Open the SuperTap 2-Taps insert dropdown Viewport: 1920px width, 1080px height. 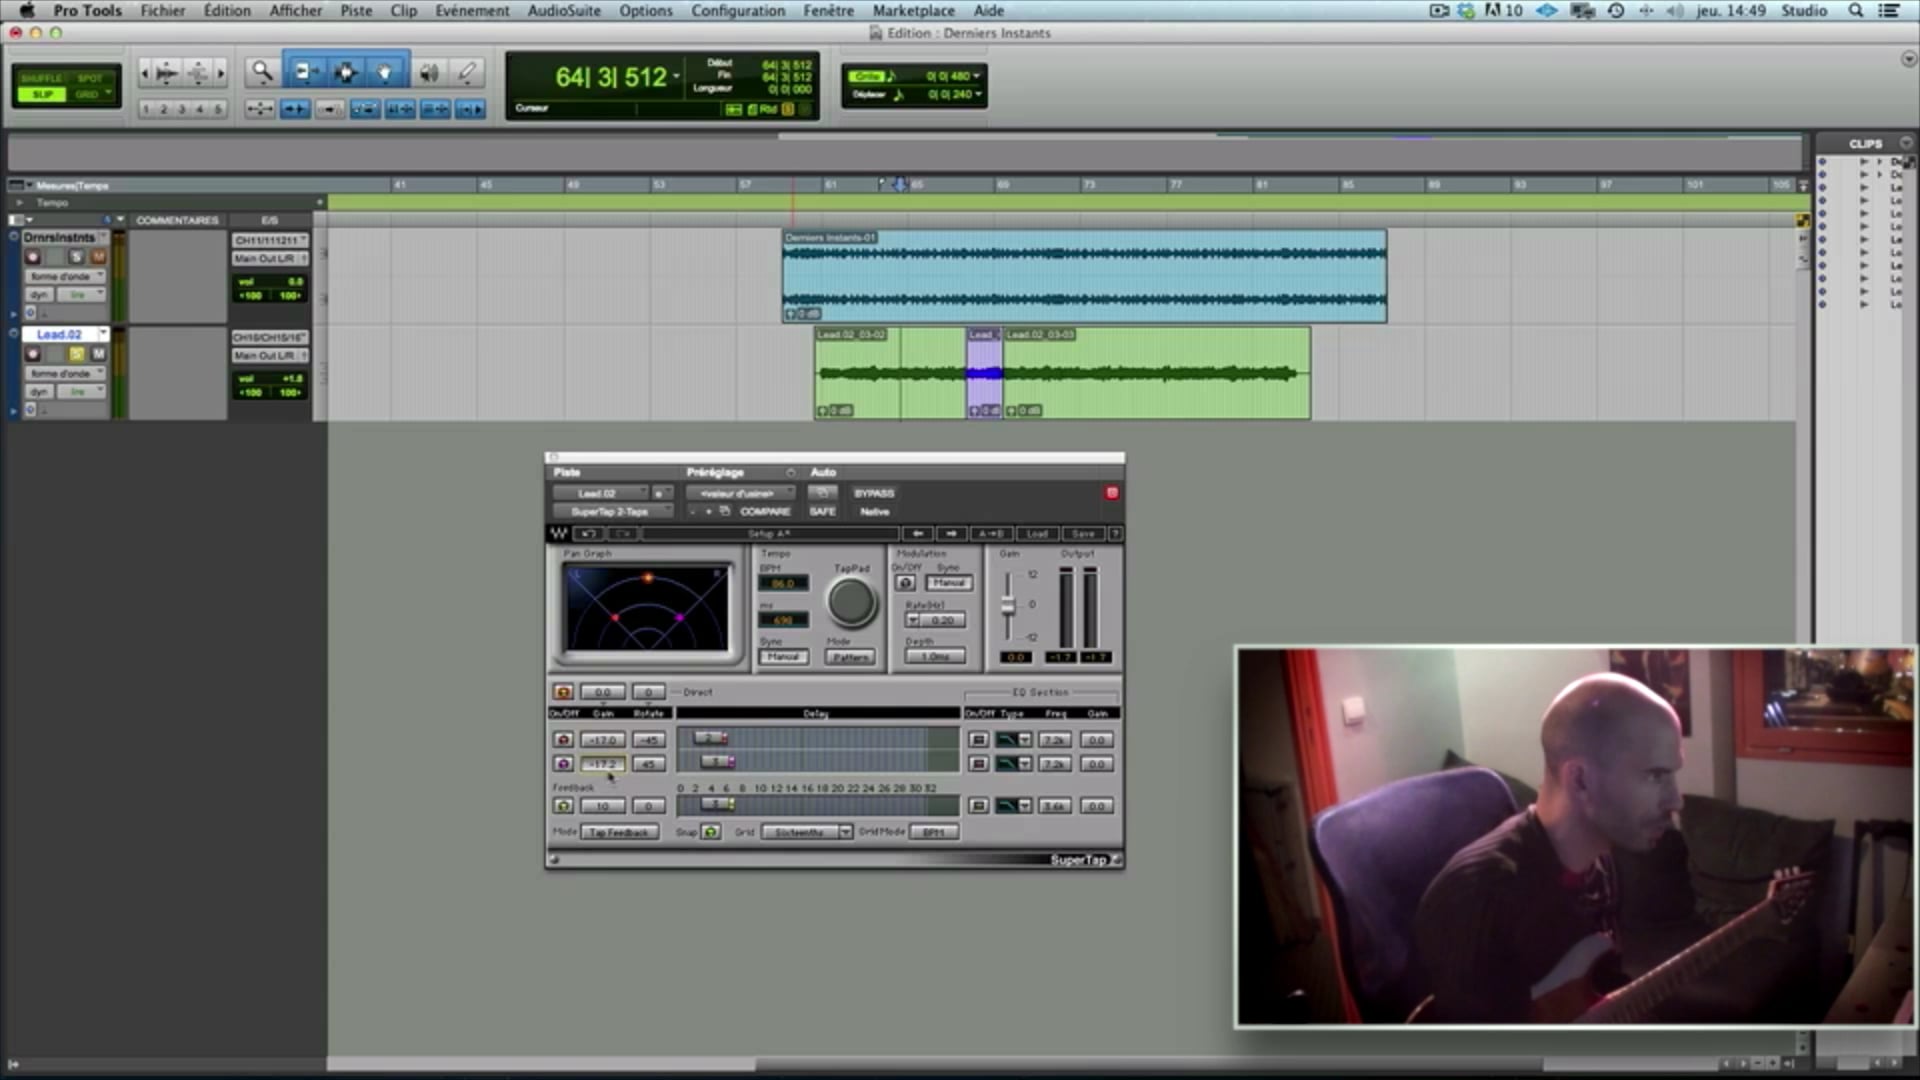pos(612,511)
